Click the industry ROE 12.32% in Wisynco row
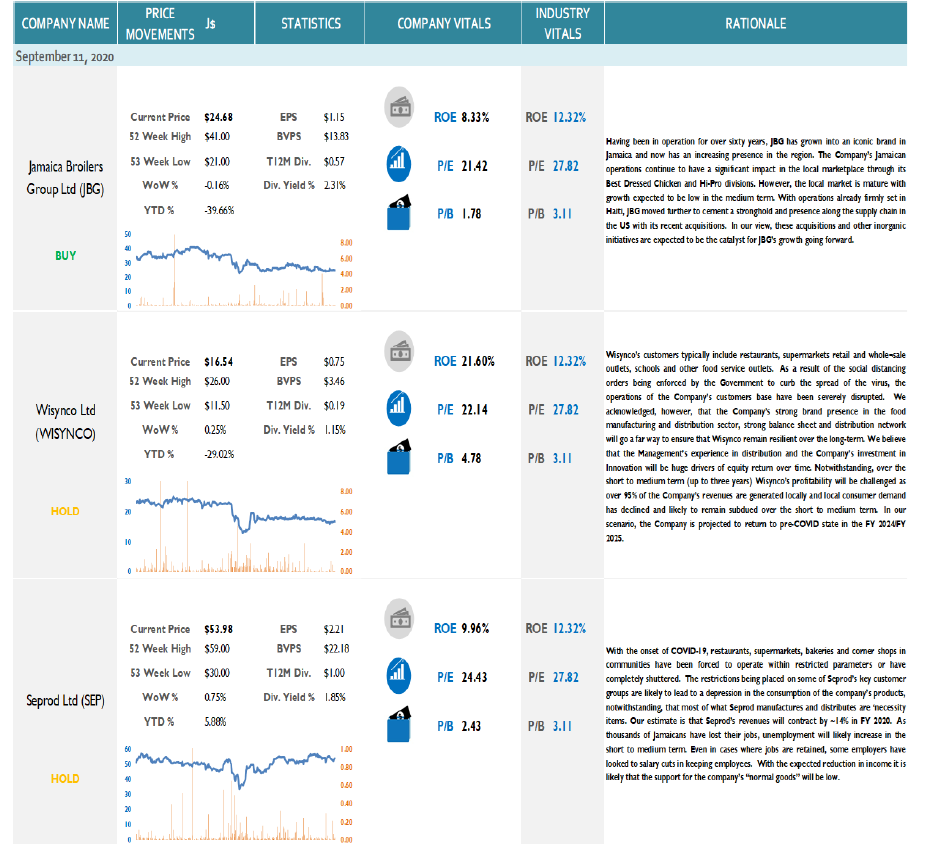933x844 pixels. tap(569, 361)
